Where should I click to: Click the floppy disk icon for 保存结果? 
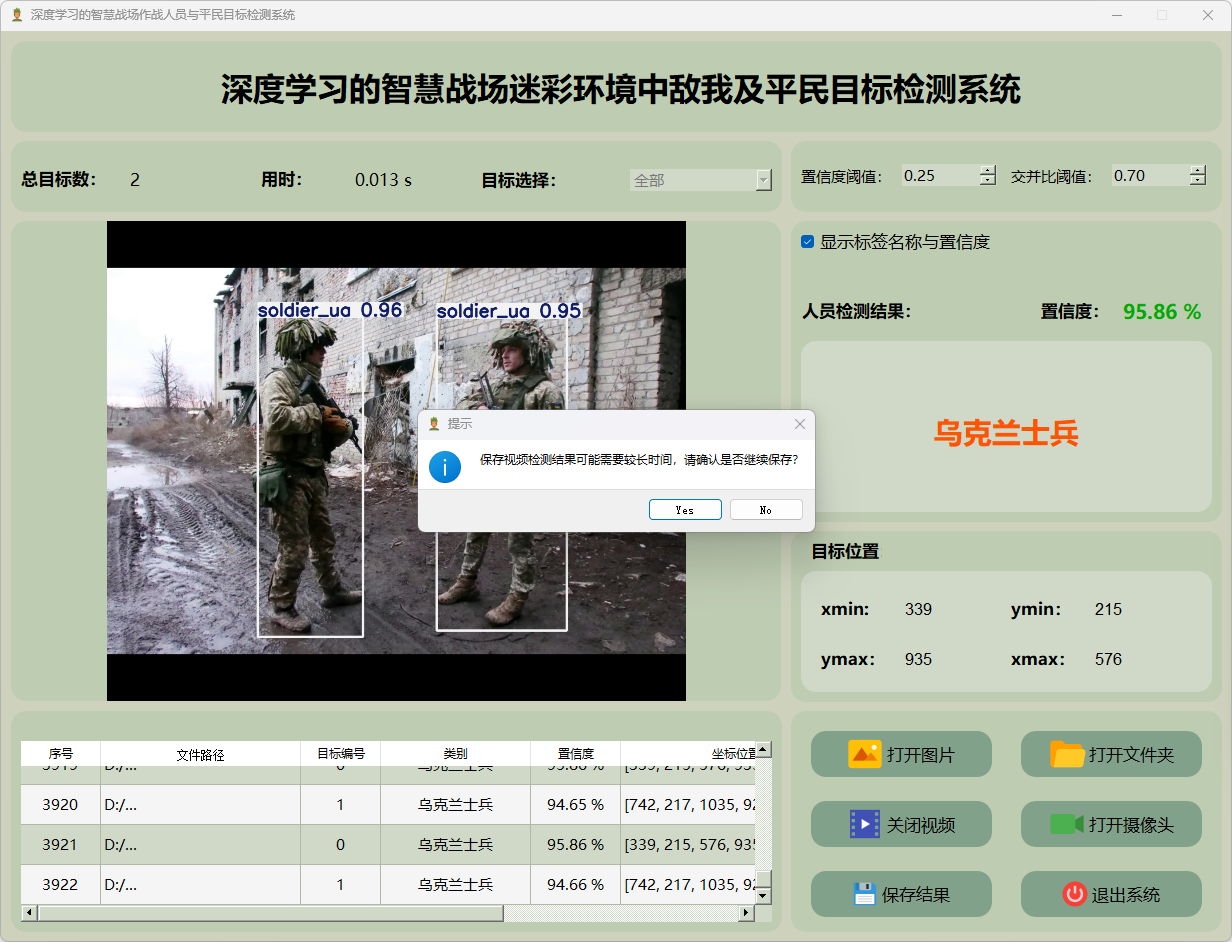click(864, 894)
